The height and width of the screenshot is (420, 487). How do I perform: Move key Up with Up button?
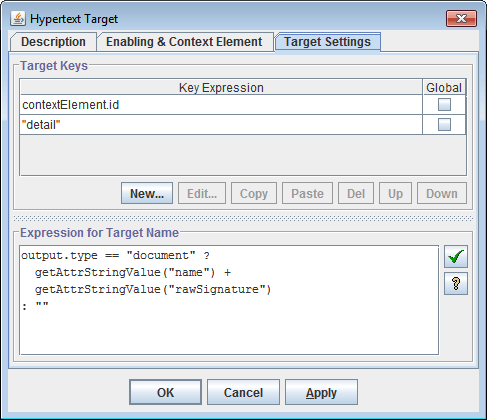395,193
